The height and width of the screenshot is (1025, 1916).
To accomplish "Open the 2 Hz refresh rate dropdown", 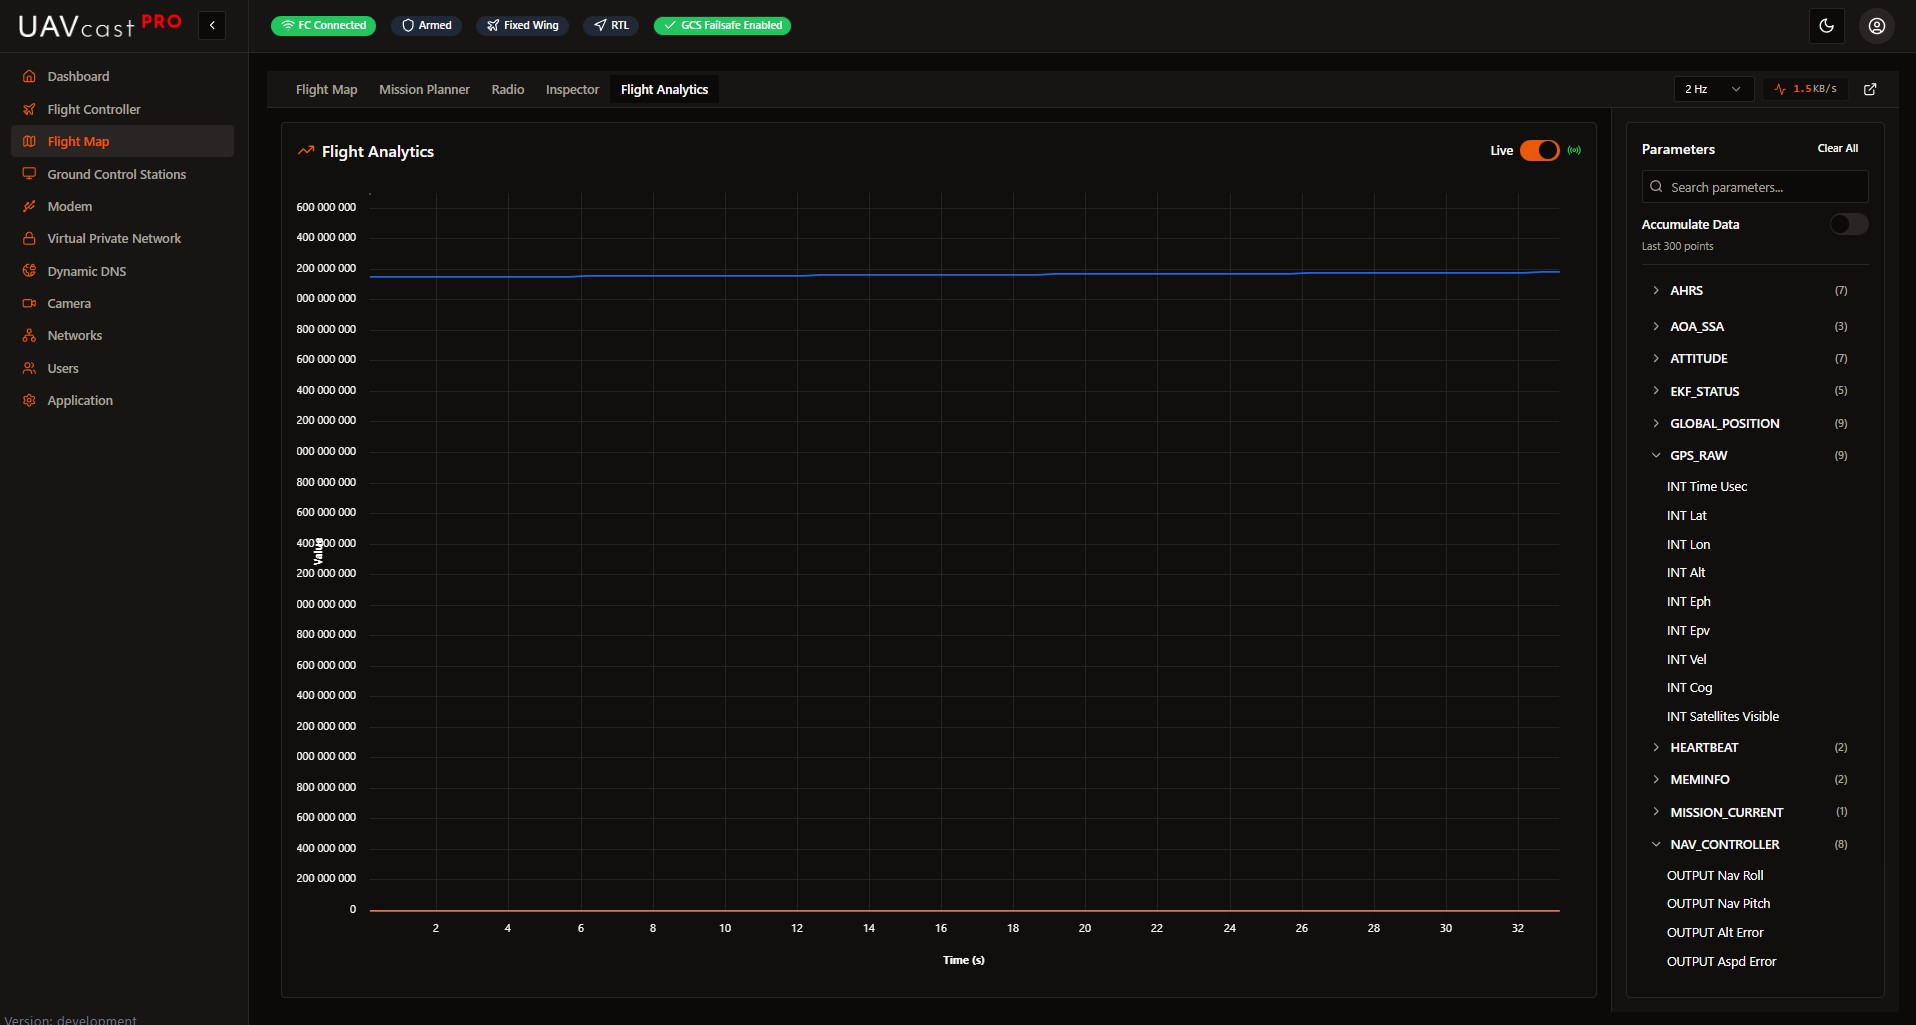I will point(1711,89).
